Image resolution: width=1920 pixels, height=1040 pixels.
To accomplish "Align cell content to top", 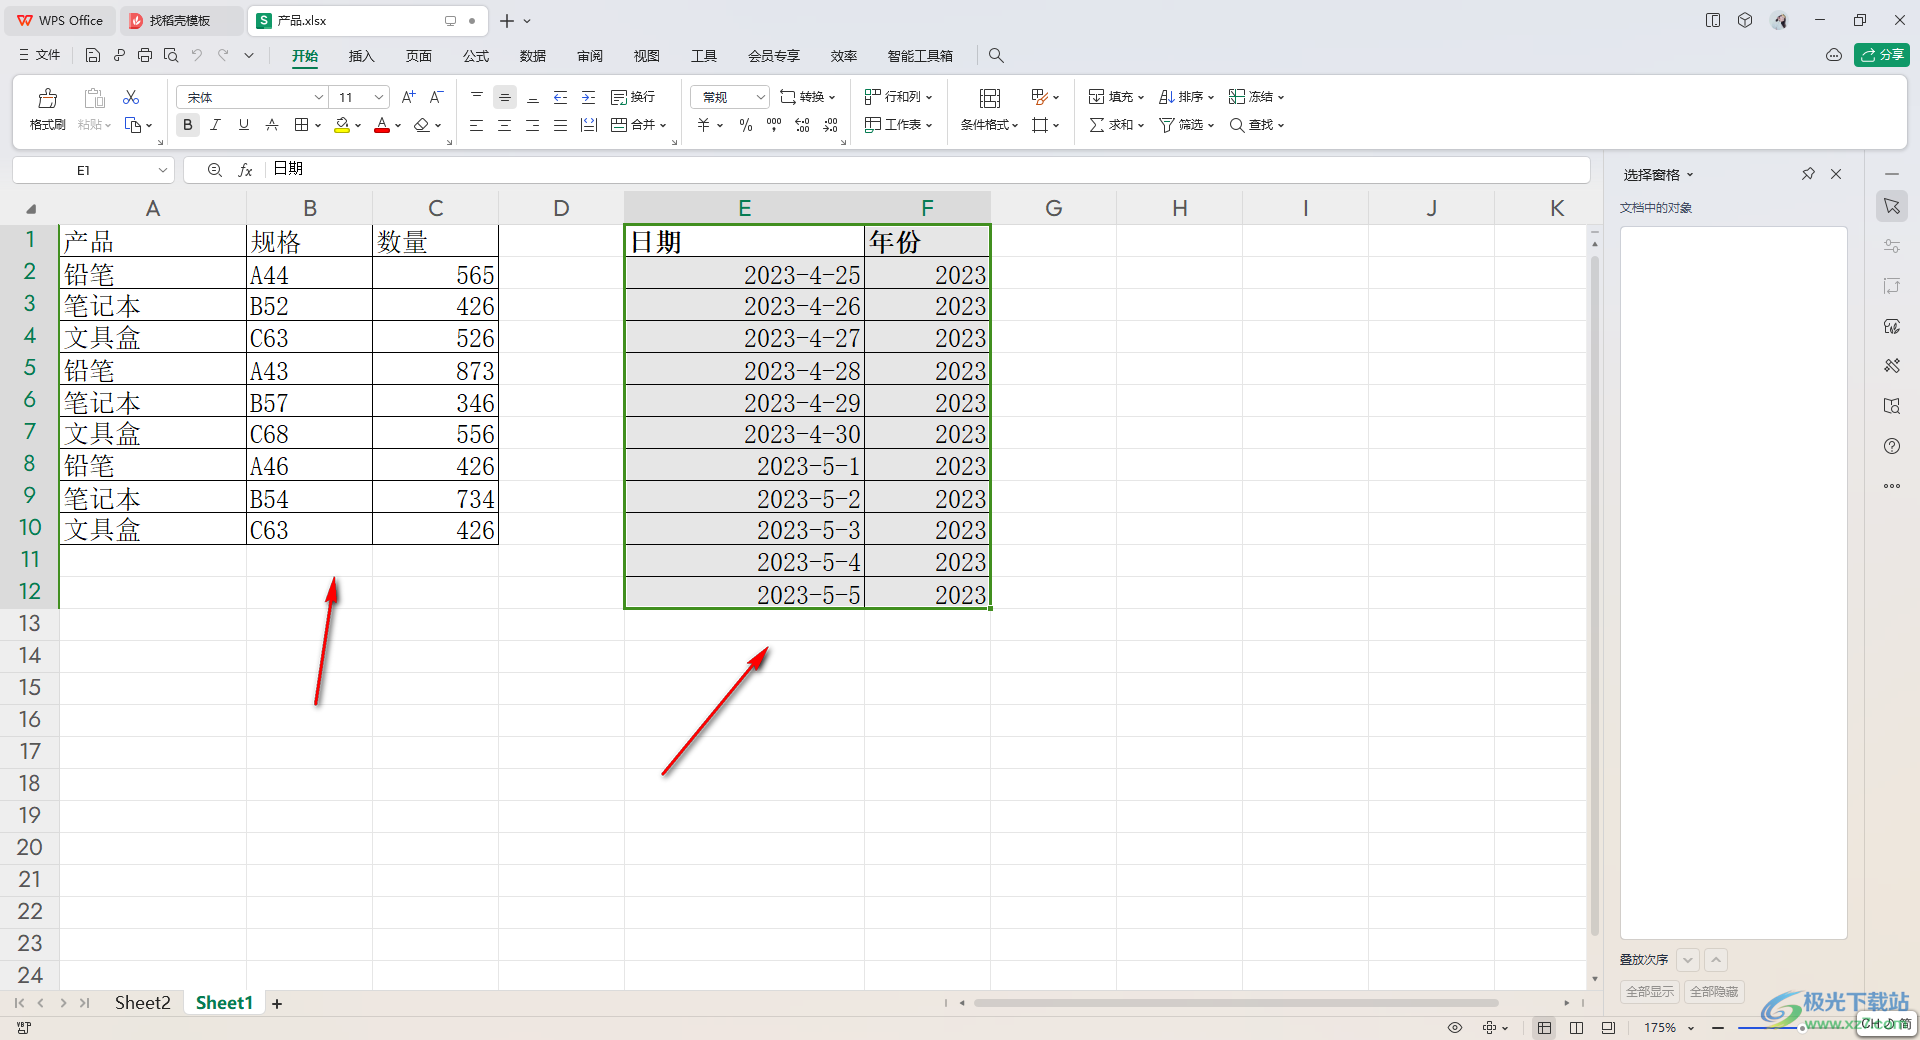I will point(477,97).
